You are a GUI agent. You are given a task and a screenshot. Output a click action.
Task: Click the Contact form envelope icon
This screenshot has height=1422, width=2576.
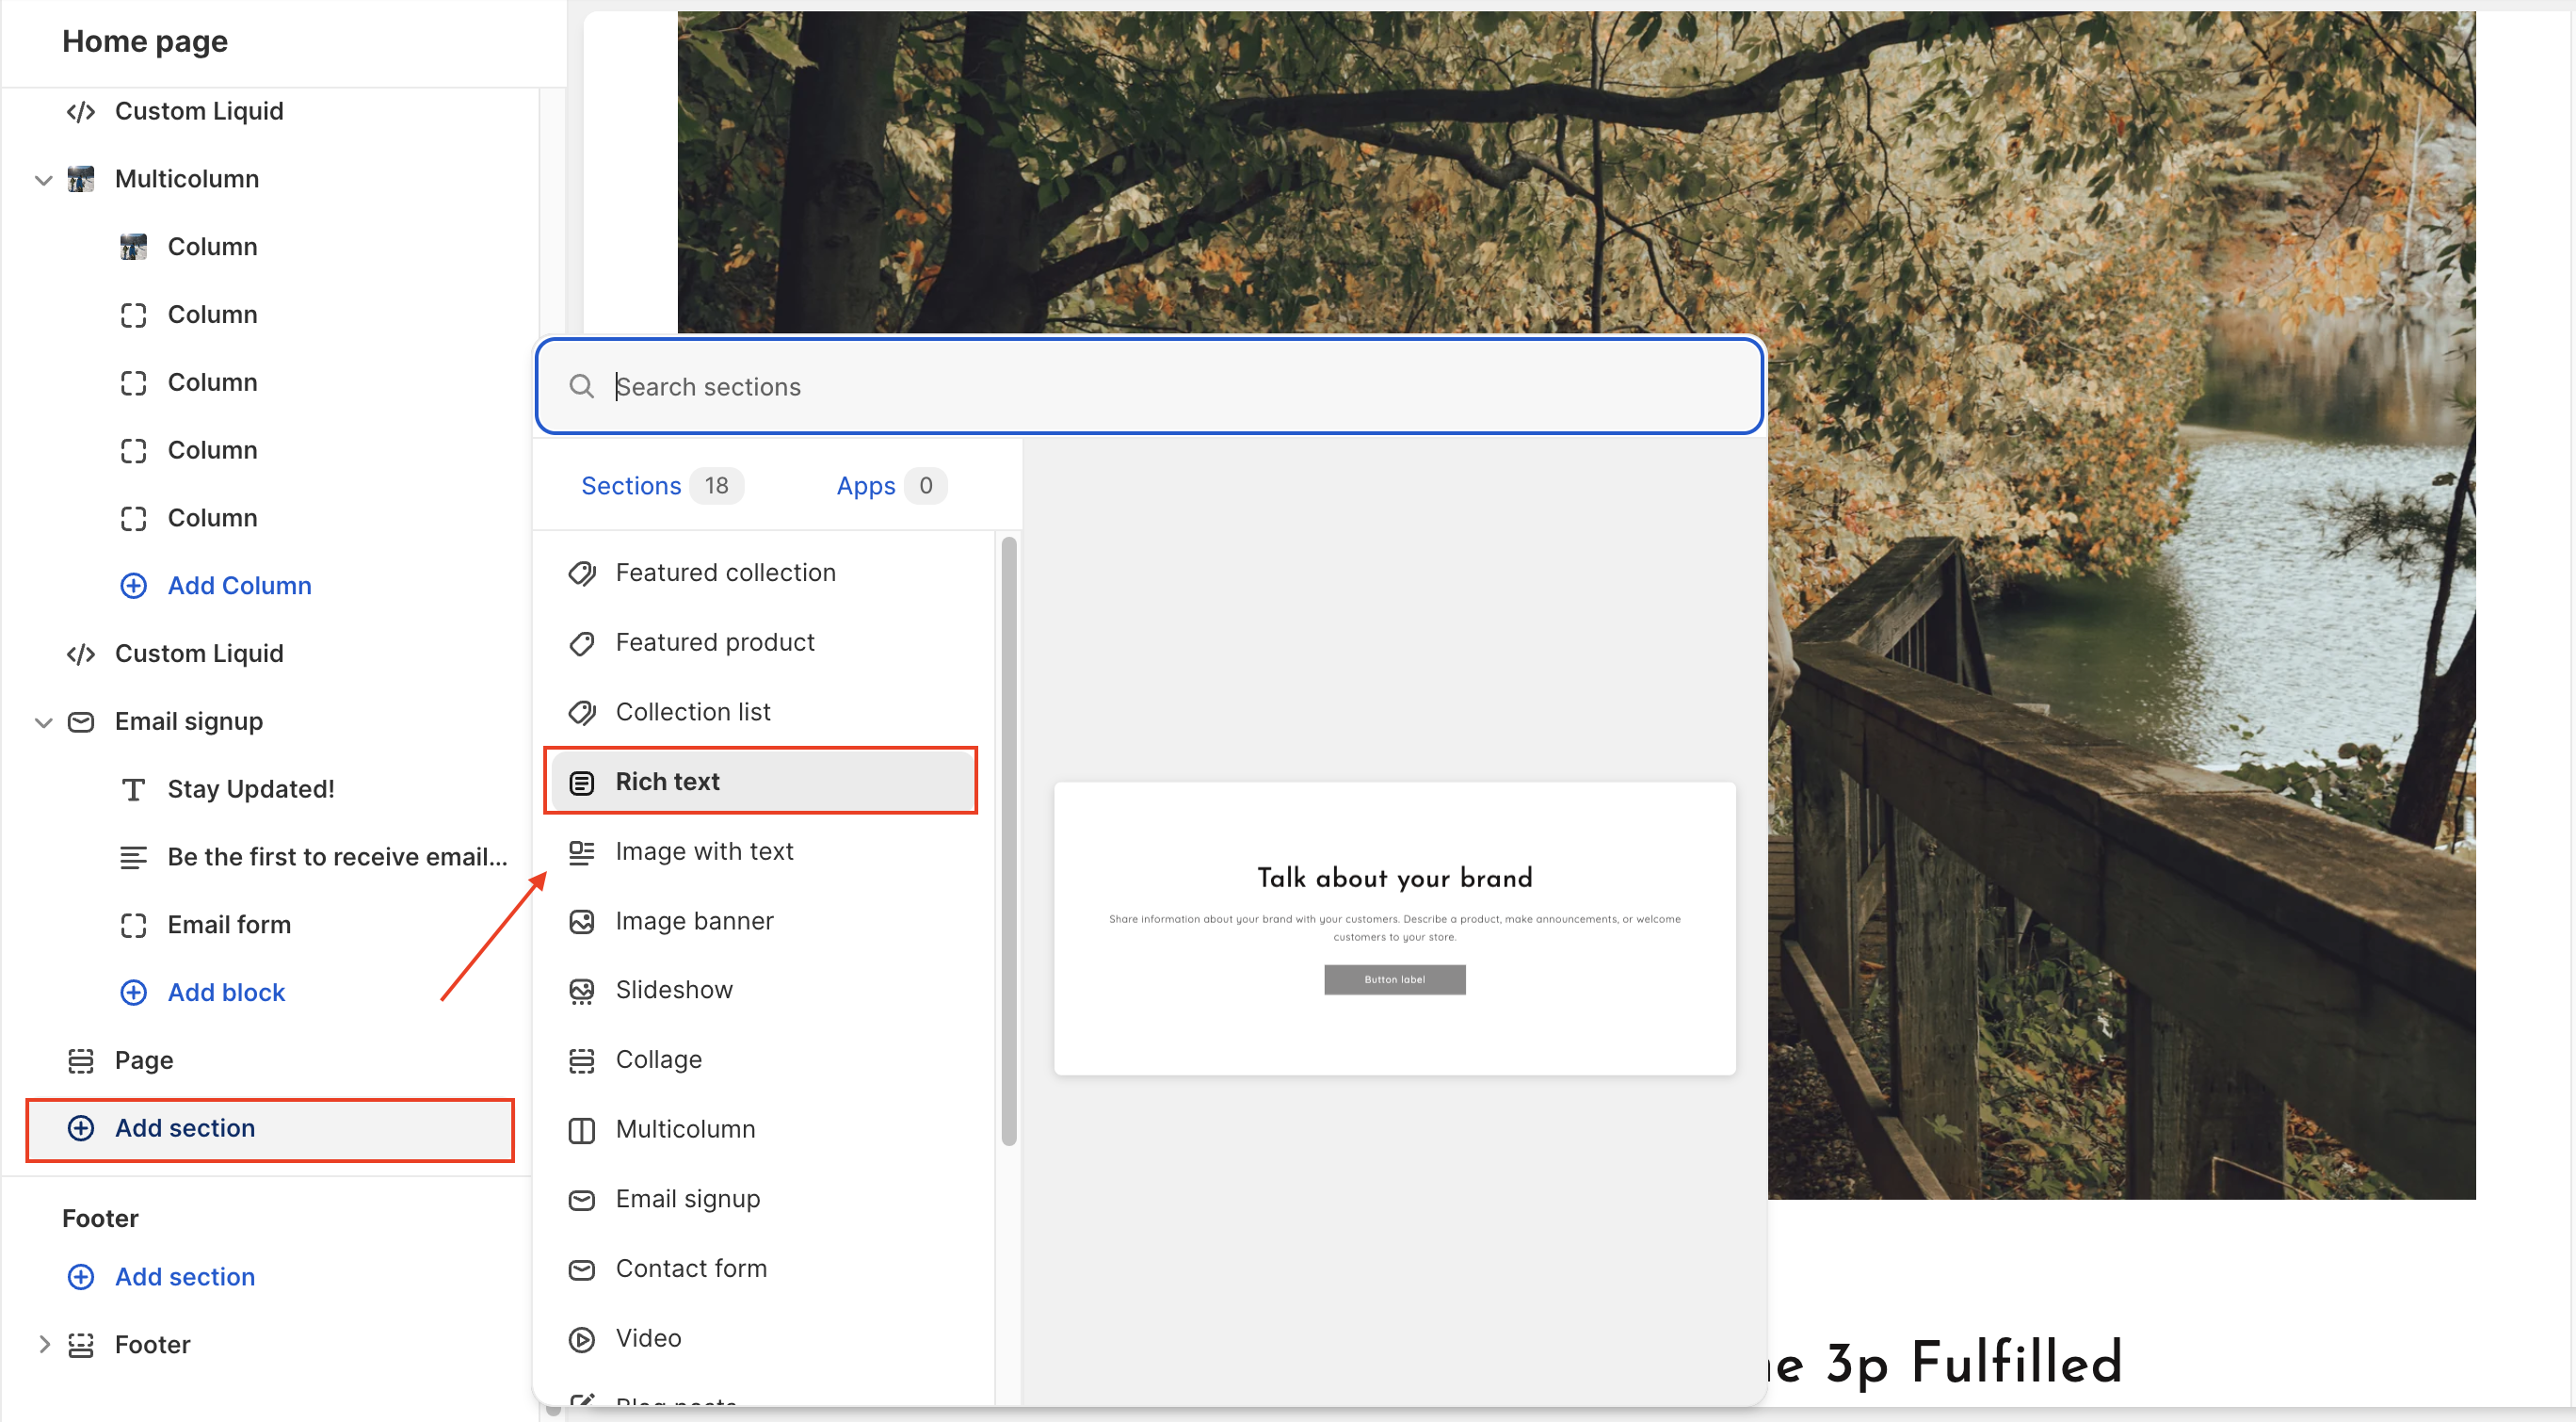coord(581,1269)
